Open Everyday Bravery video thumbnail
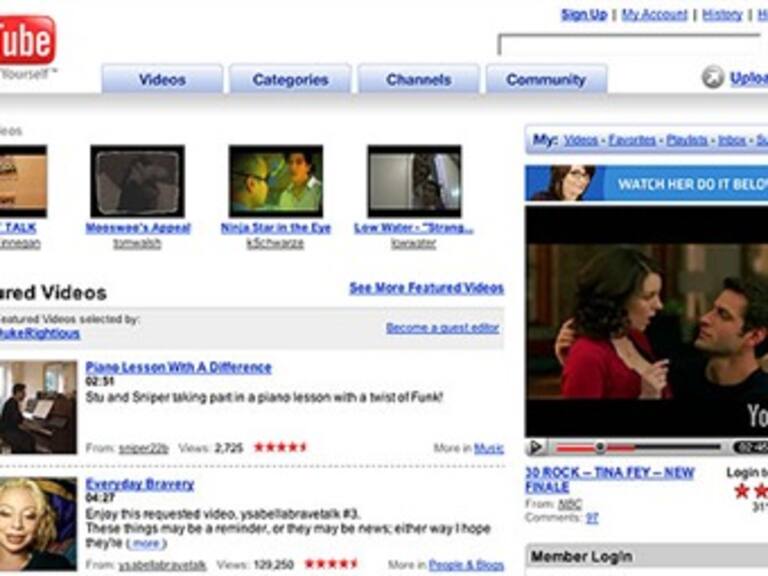 tap(38, 524)
